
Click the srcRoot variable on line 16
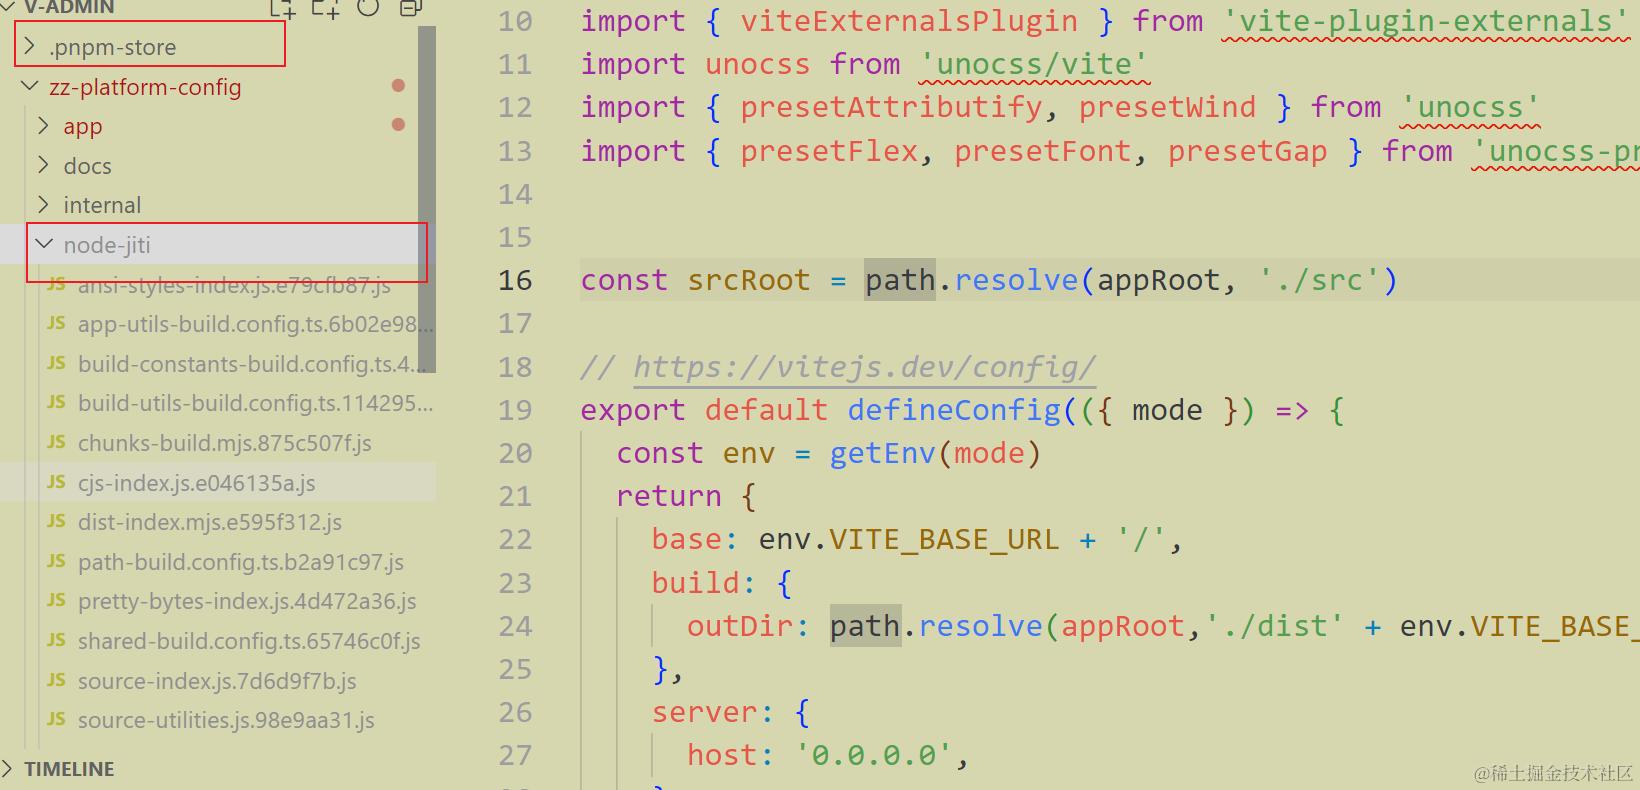tap(749, 280)
